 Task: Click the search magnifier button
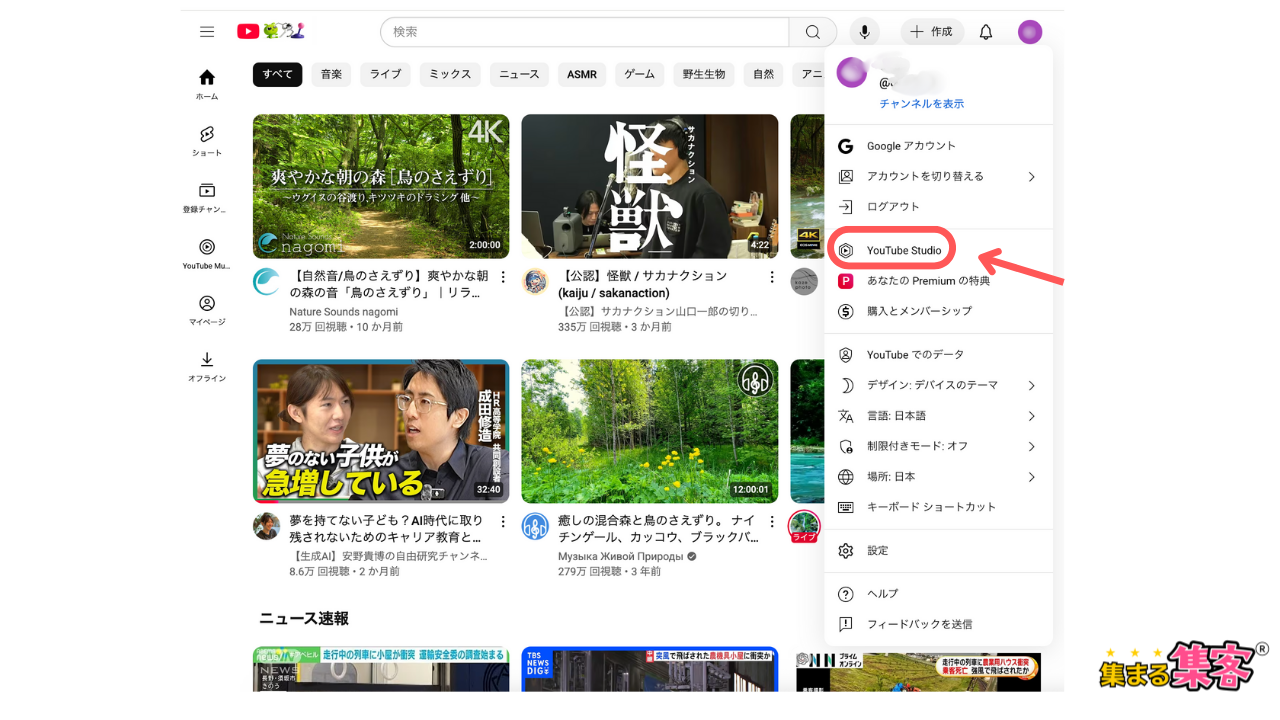[813, 32]
